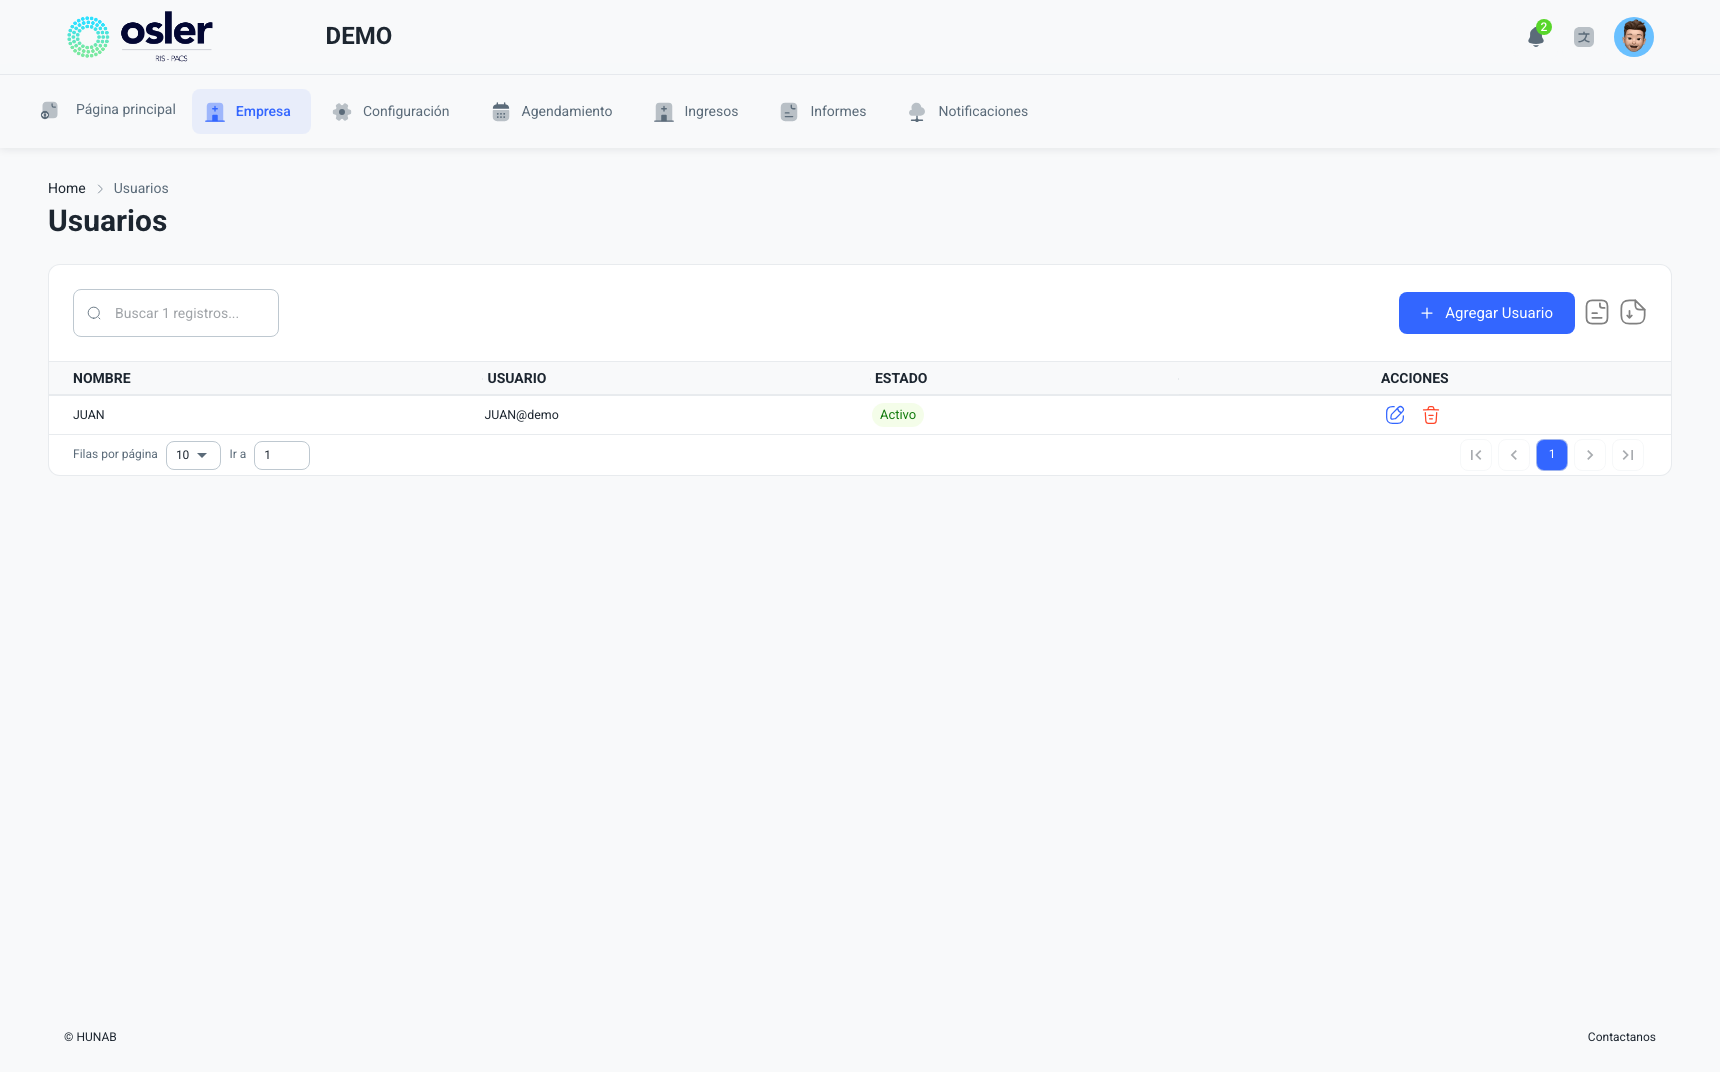Delete user JUAN with trash icon
1720x1072 pixels.
click(1431, 415)
